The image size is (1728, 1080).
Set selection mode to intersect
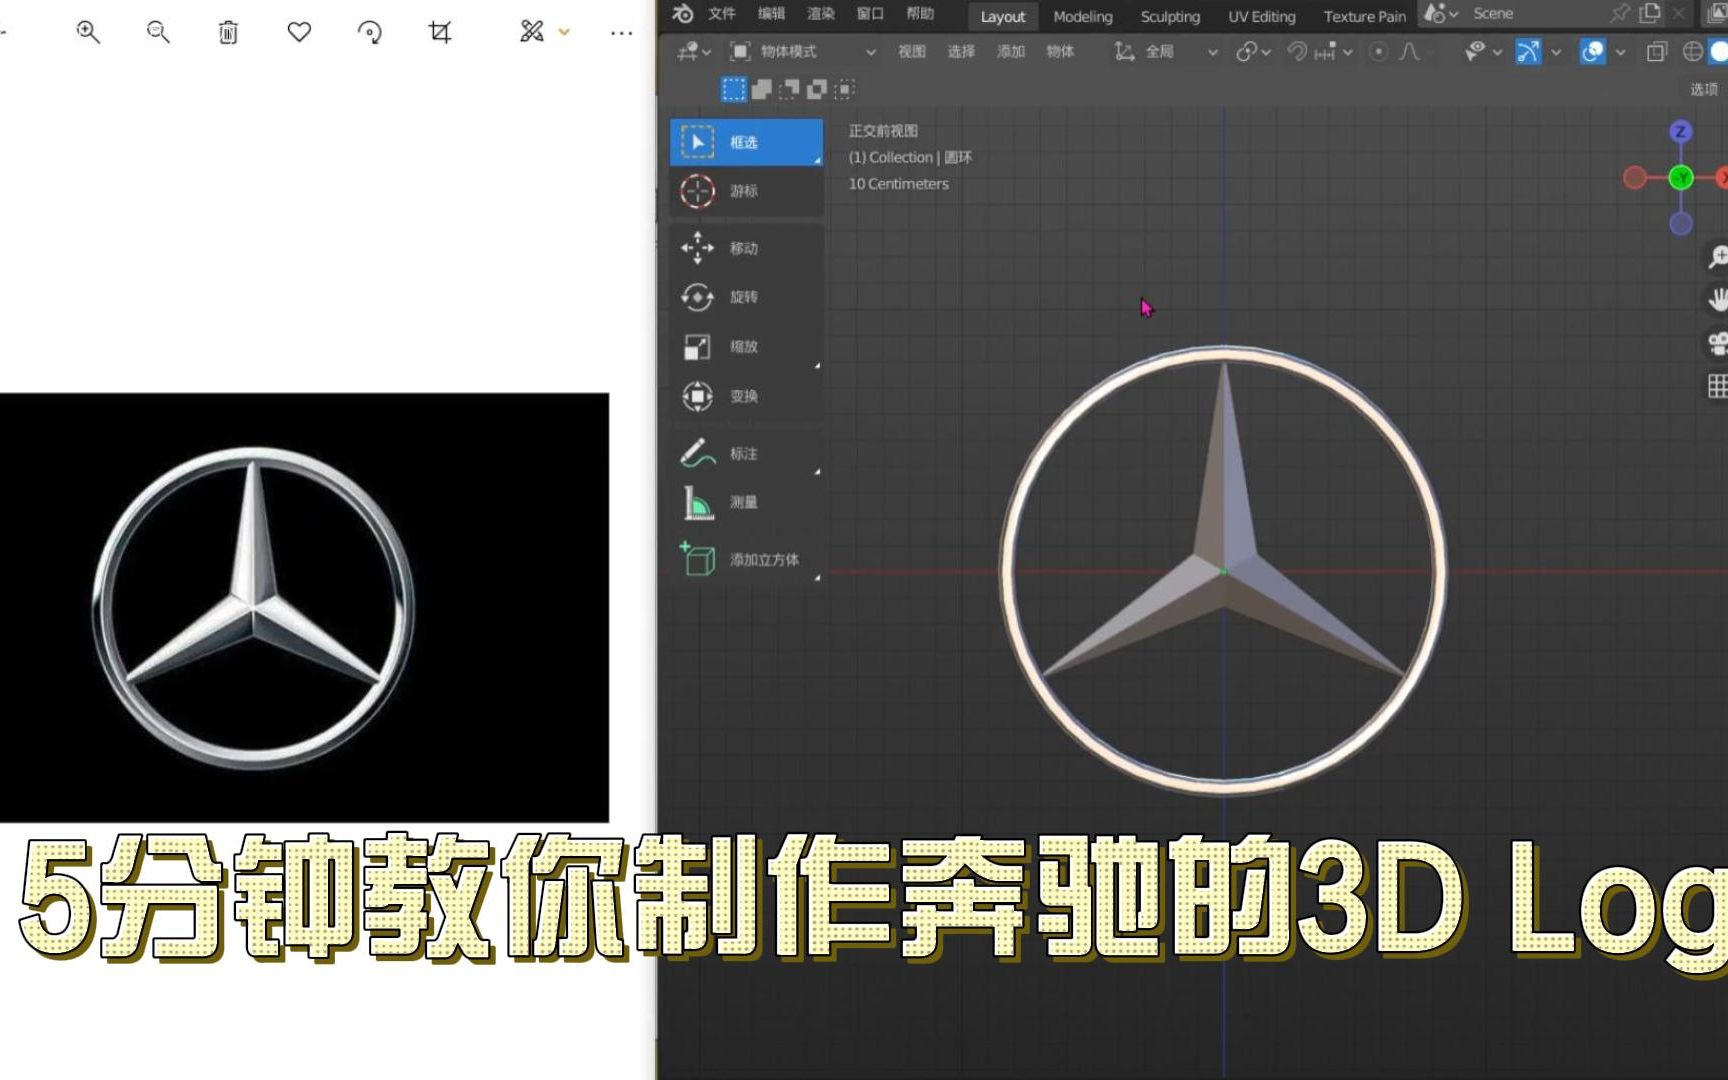(845, 90)
